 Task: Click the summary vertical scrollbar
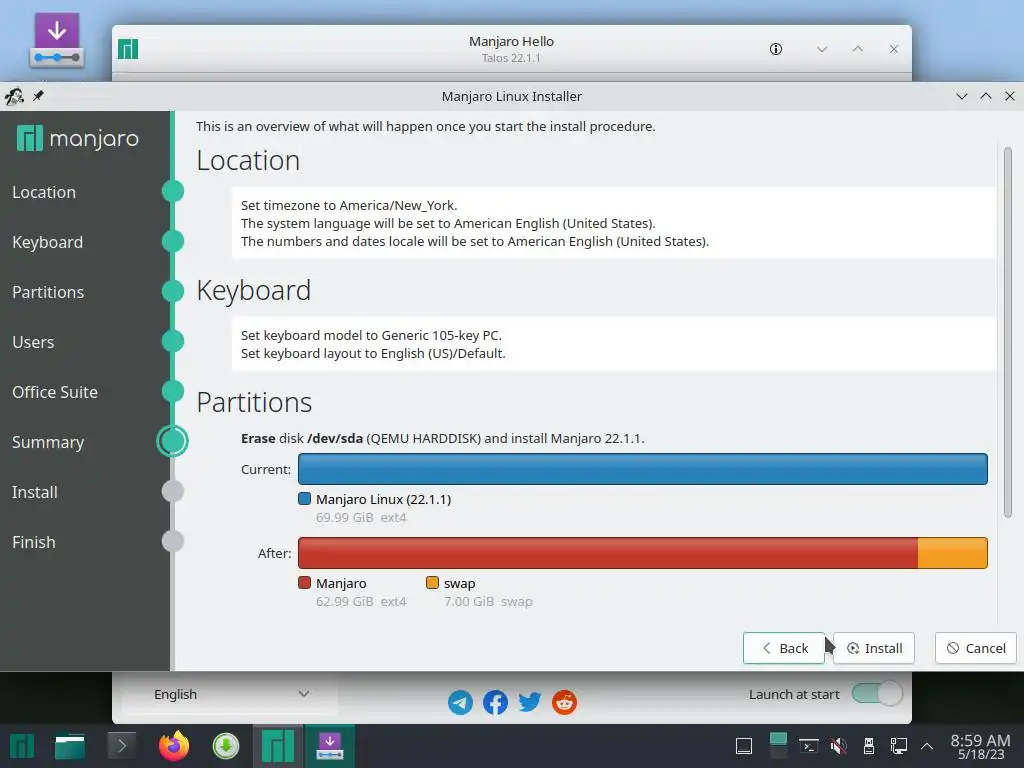click(1008, 333)
